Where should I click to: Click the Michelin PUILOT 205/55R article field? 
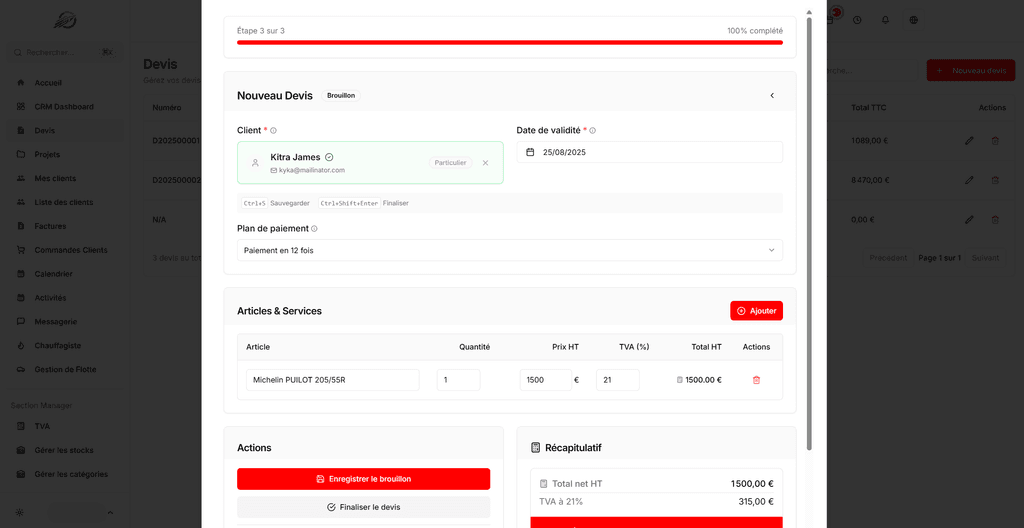pyautogui.click(x=332, y=380)
